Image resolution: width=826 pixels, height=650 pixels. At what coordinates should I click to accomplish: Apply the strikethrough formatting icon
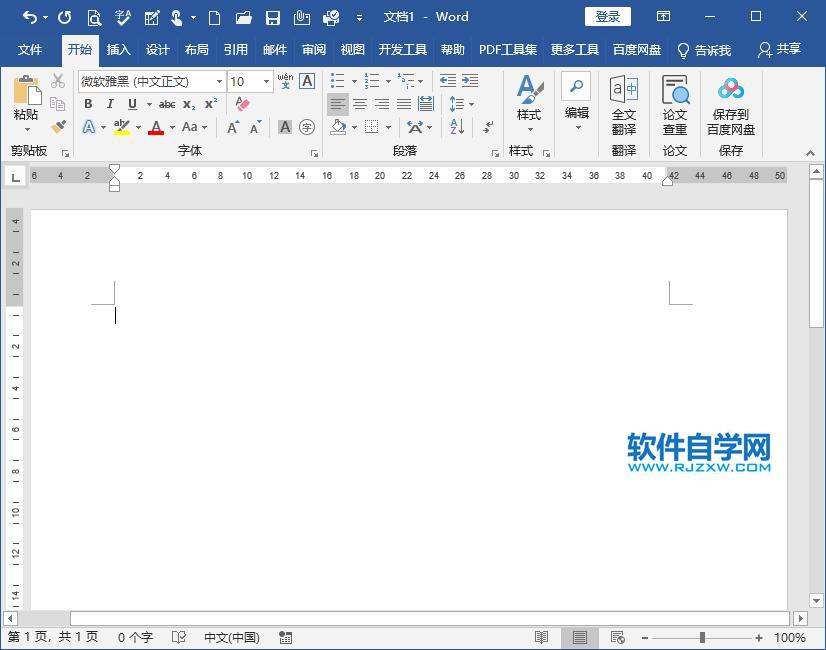click(x=167, y=104)
